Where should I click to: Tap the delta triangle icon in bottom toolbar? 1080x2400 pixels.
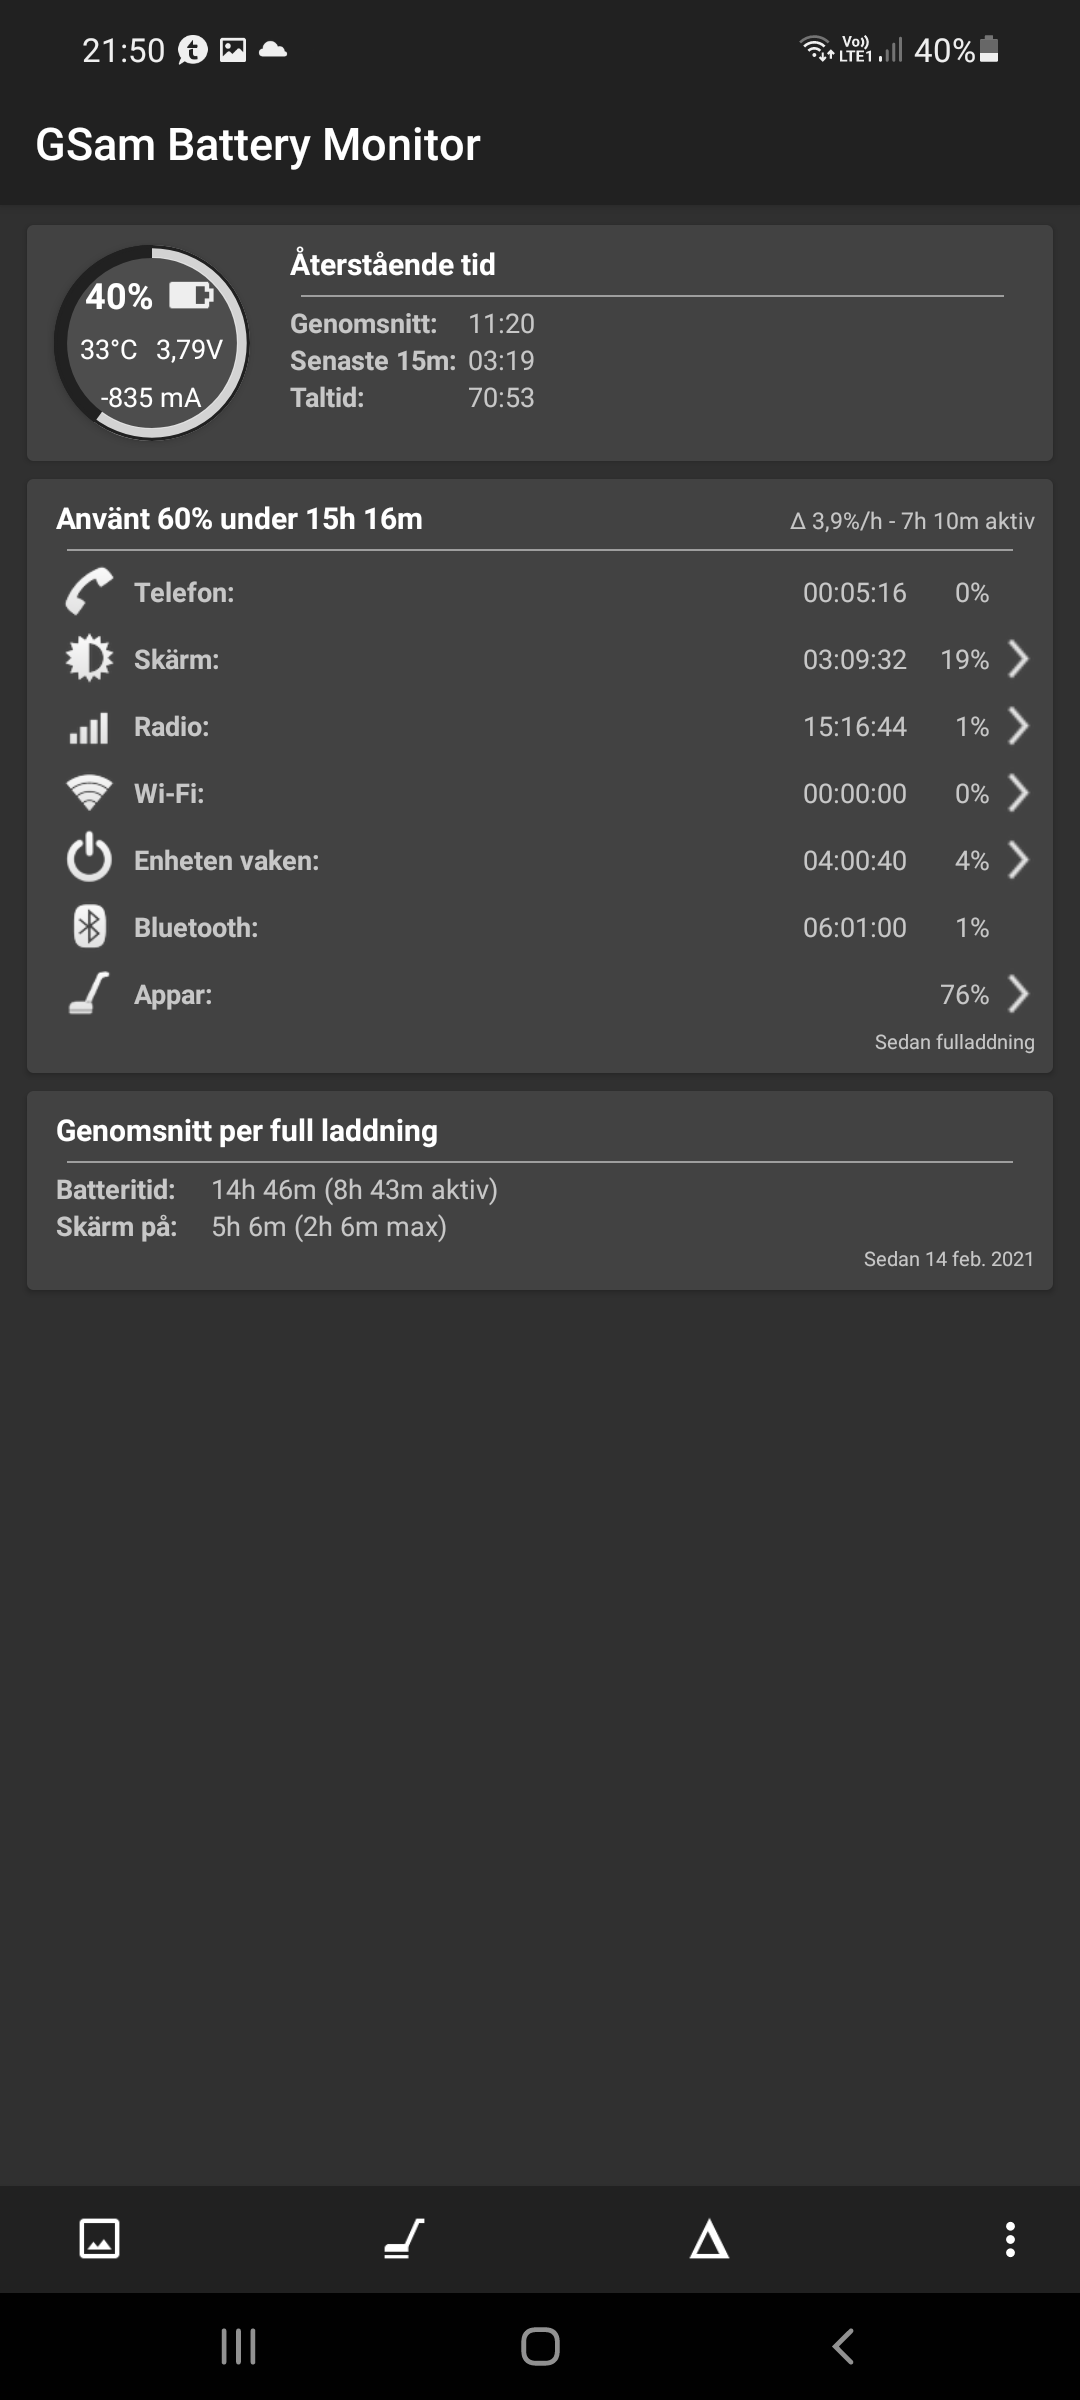coord(709,2239)
